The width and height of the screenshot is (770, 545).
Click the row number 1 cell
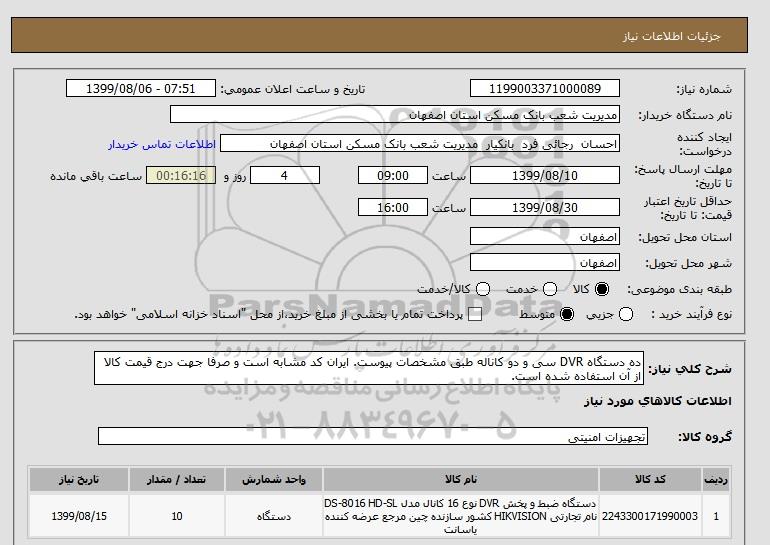click(x=716, y=516)
